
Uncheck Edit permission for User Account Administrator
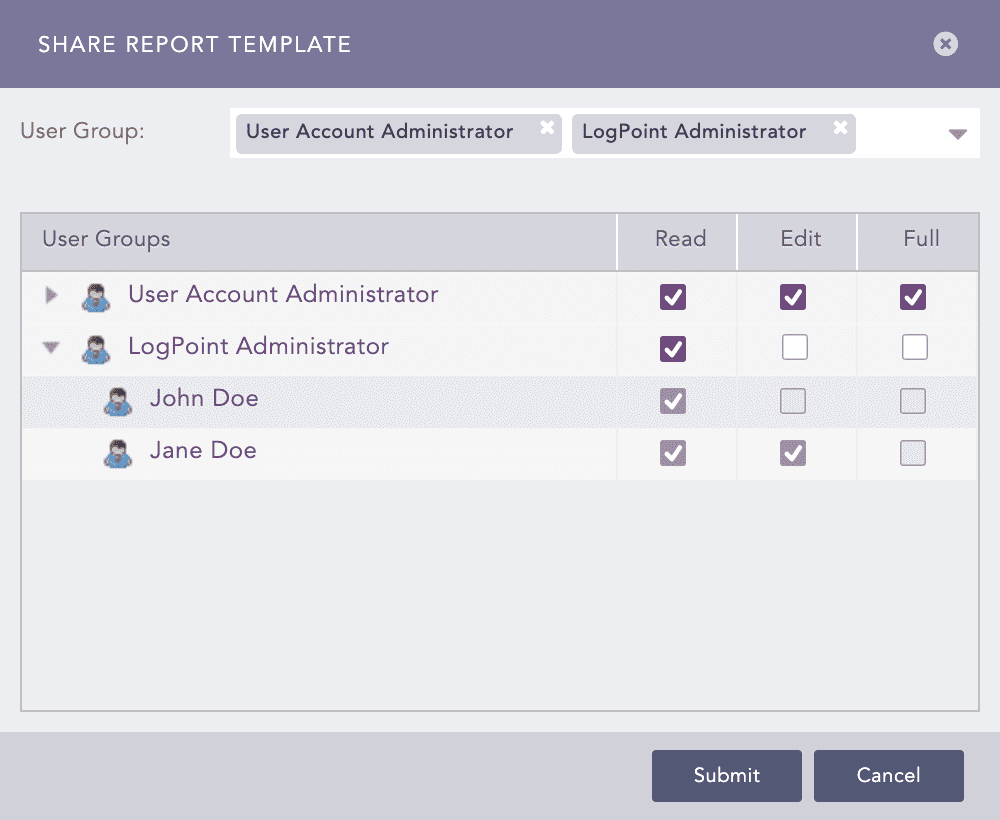pos(795,296)
